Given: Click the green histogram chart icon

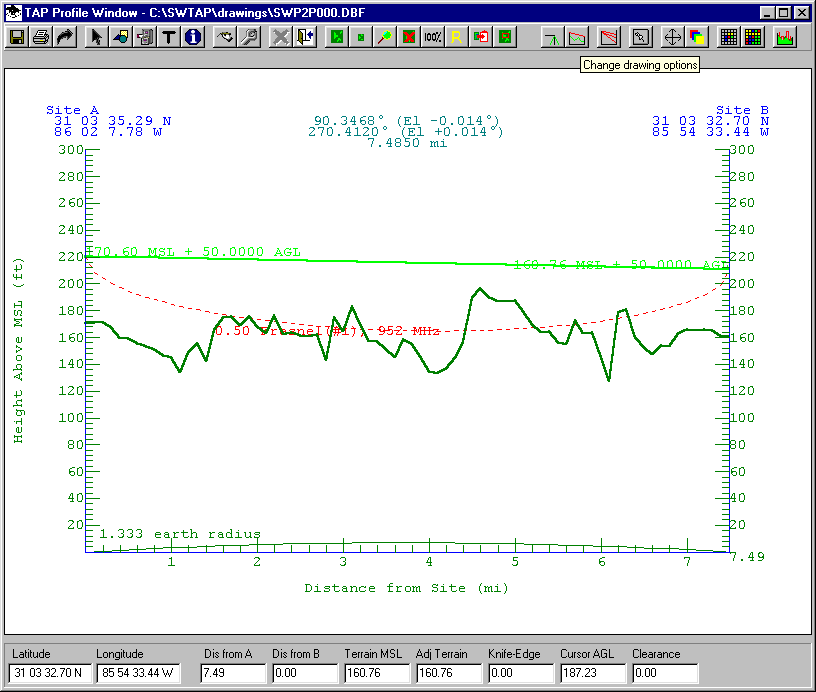Looking at the screenshot, I should click(785, 37).
